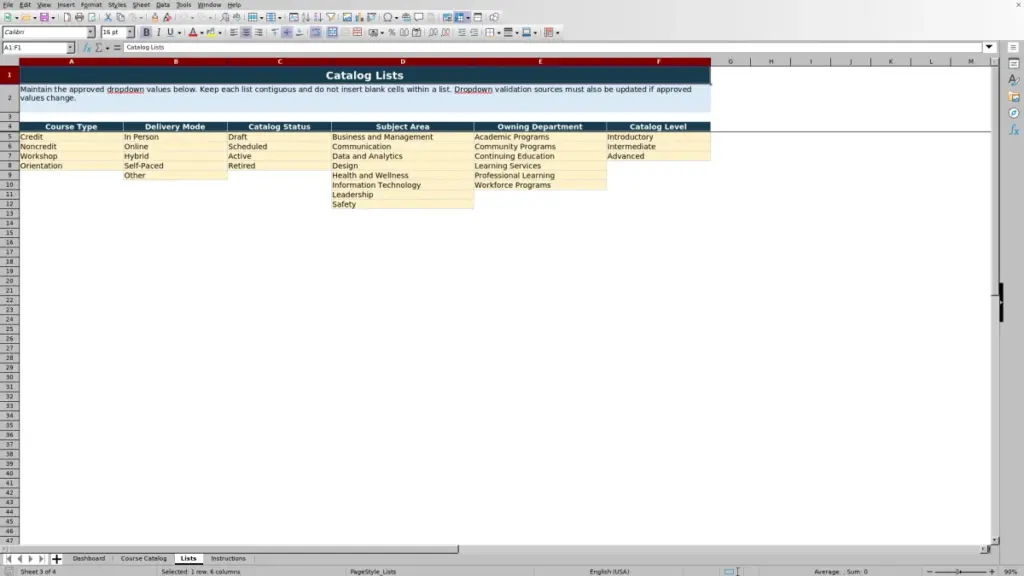Toggle Center Horizontally alignment
This screenshot has width=1024, height=576.
(x=246, y=33)
